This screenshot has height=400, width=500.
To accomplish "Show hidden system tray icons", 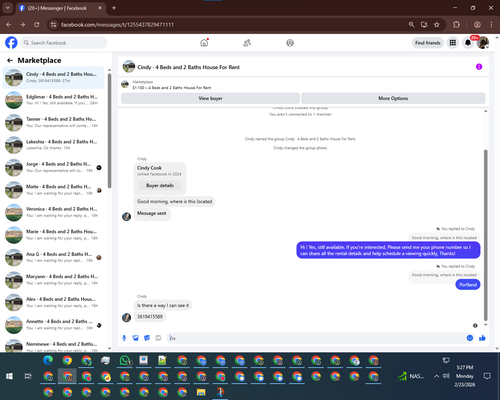I will pyautogui.click(x=436, y=376).
